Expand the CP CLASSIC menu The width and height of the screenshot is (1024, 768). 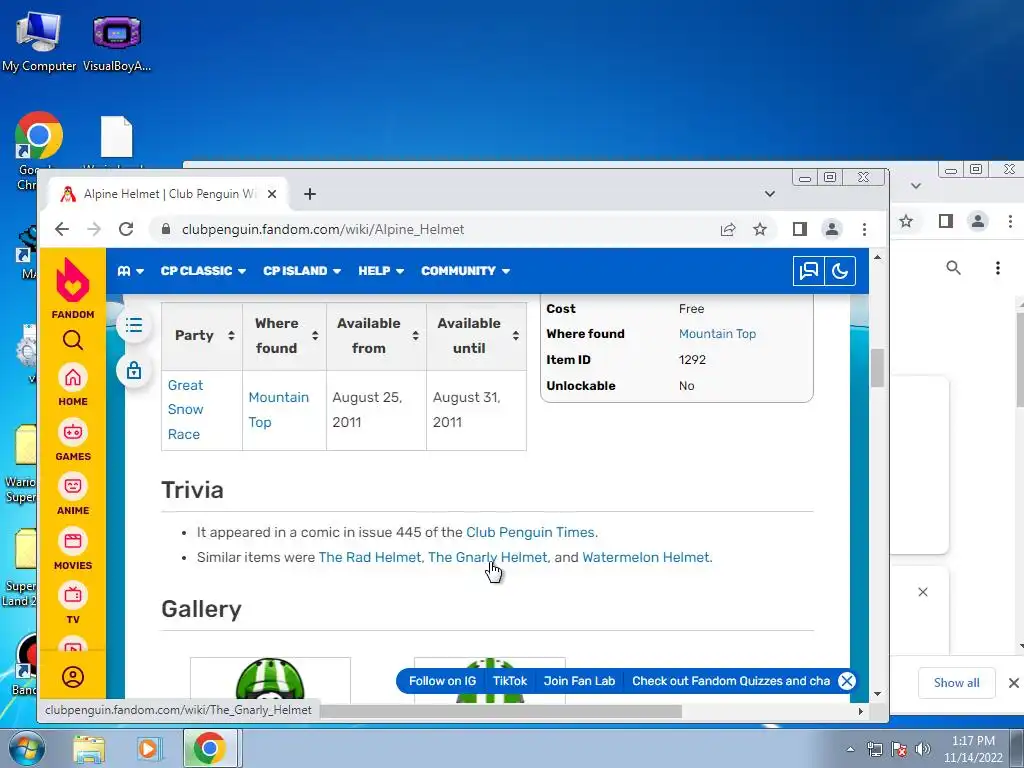coord(203,271)
